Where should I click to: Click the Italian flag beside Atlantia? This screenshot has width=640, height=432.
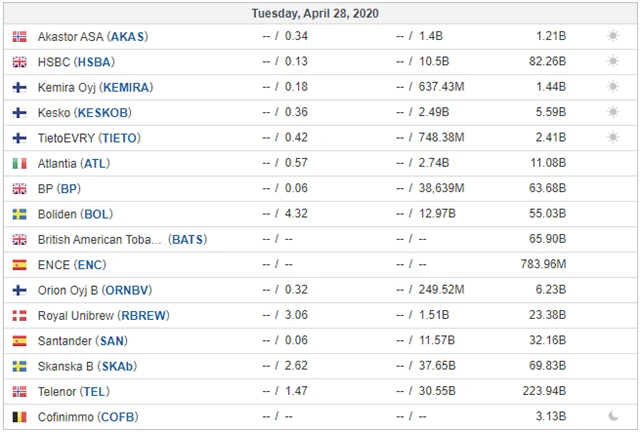coord(19,163)
